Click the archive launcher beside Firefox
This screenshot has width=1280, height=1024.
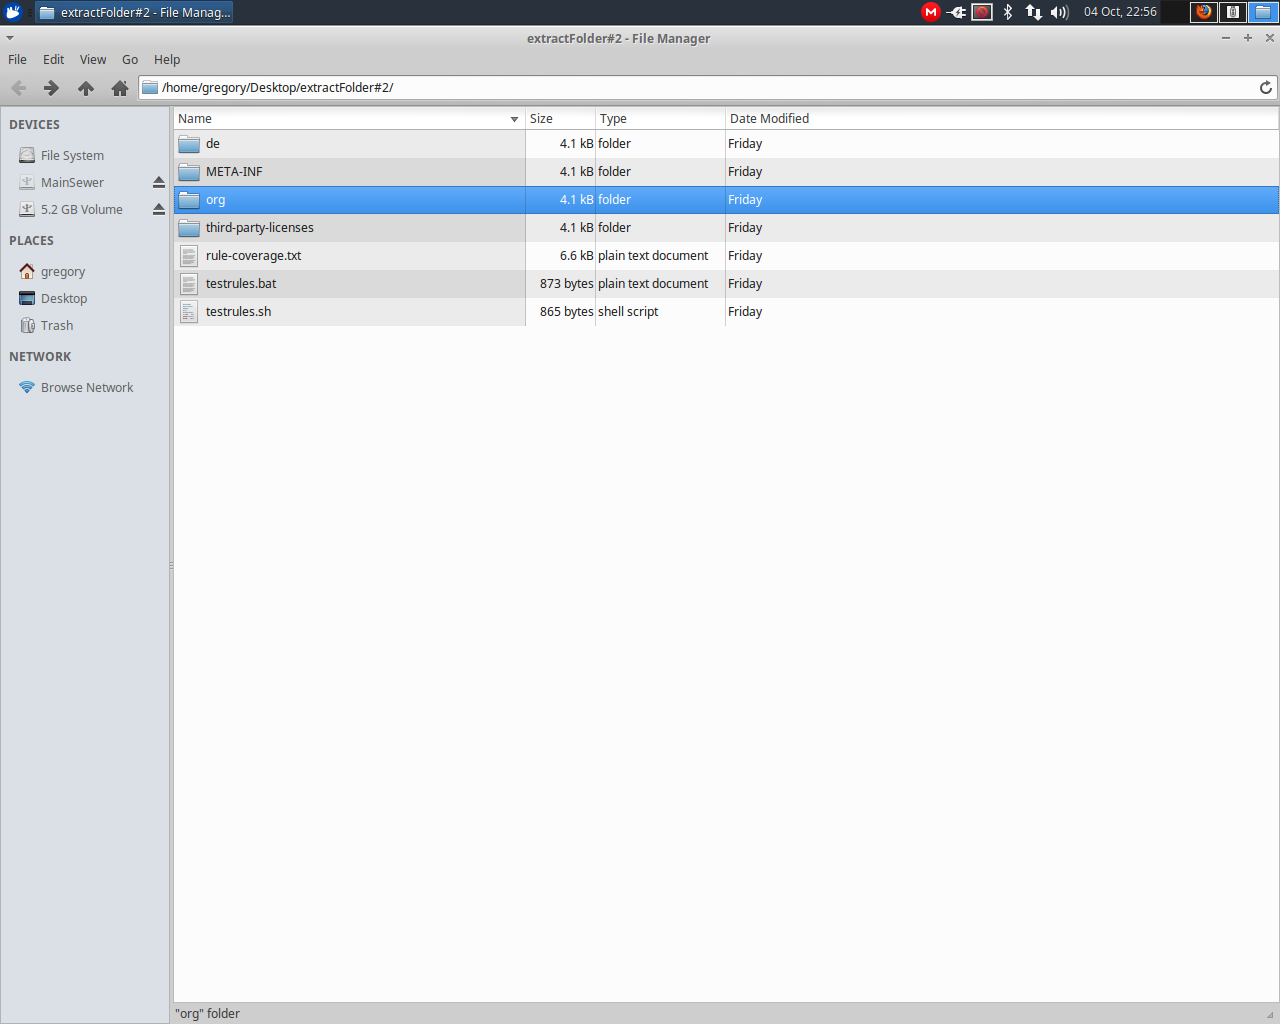tap(1233, 12)
